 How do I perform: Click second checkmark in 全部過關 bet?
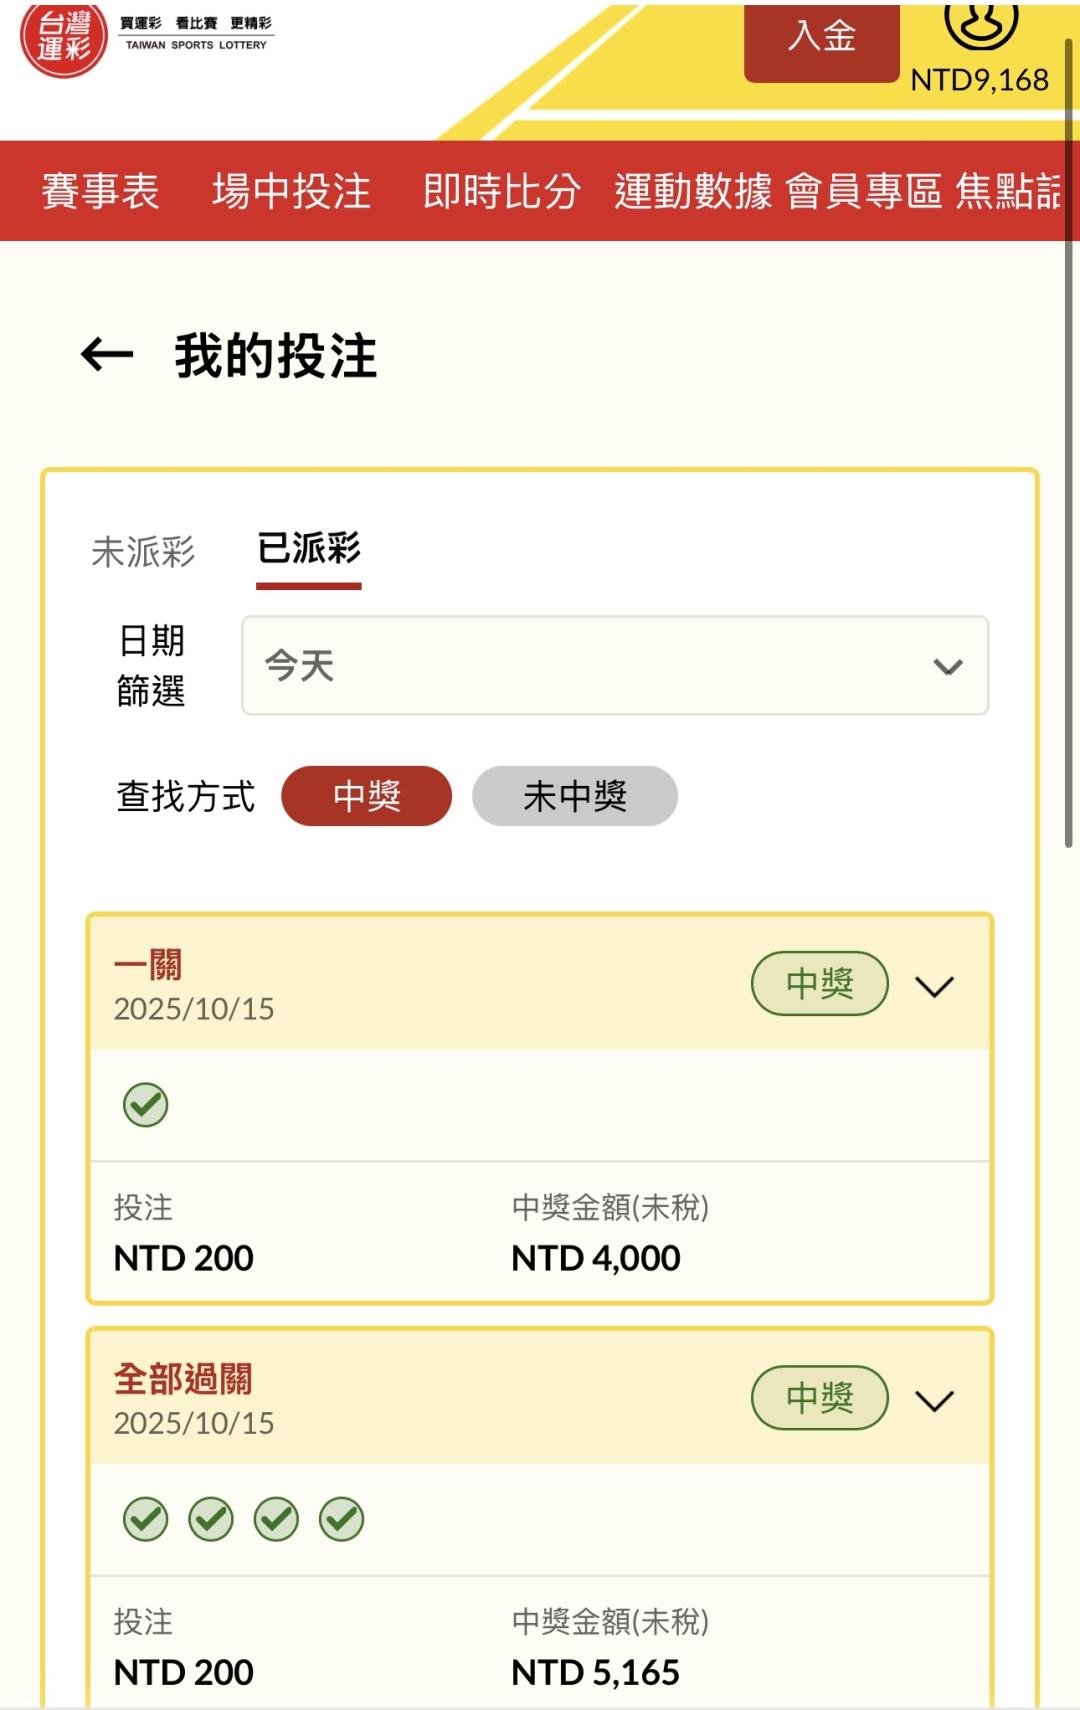point(211,1519)
